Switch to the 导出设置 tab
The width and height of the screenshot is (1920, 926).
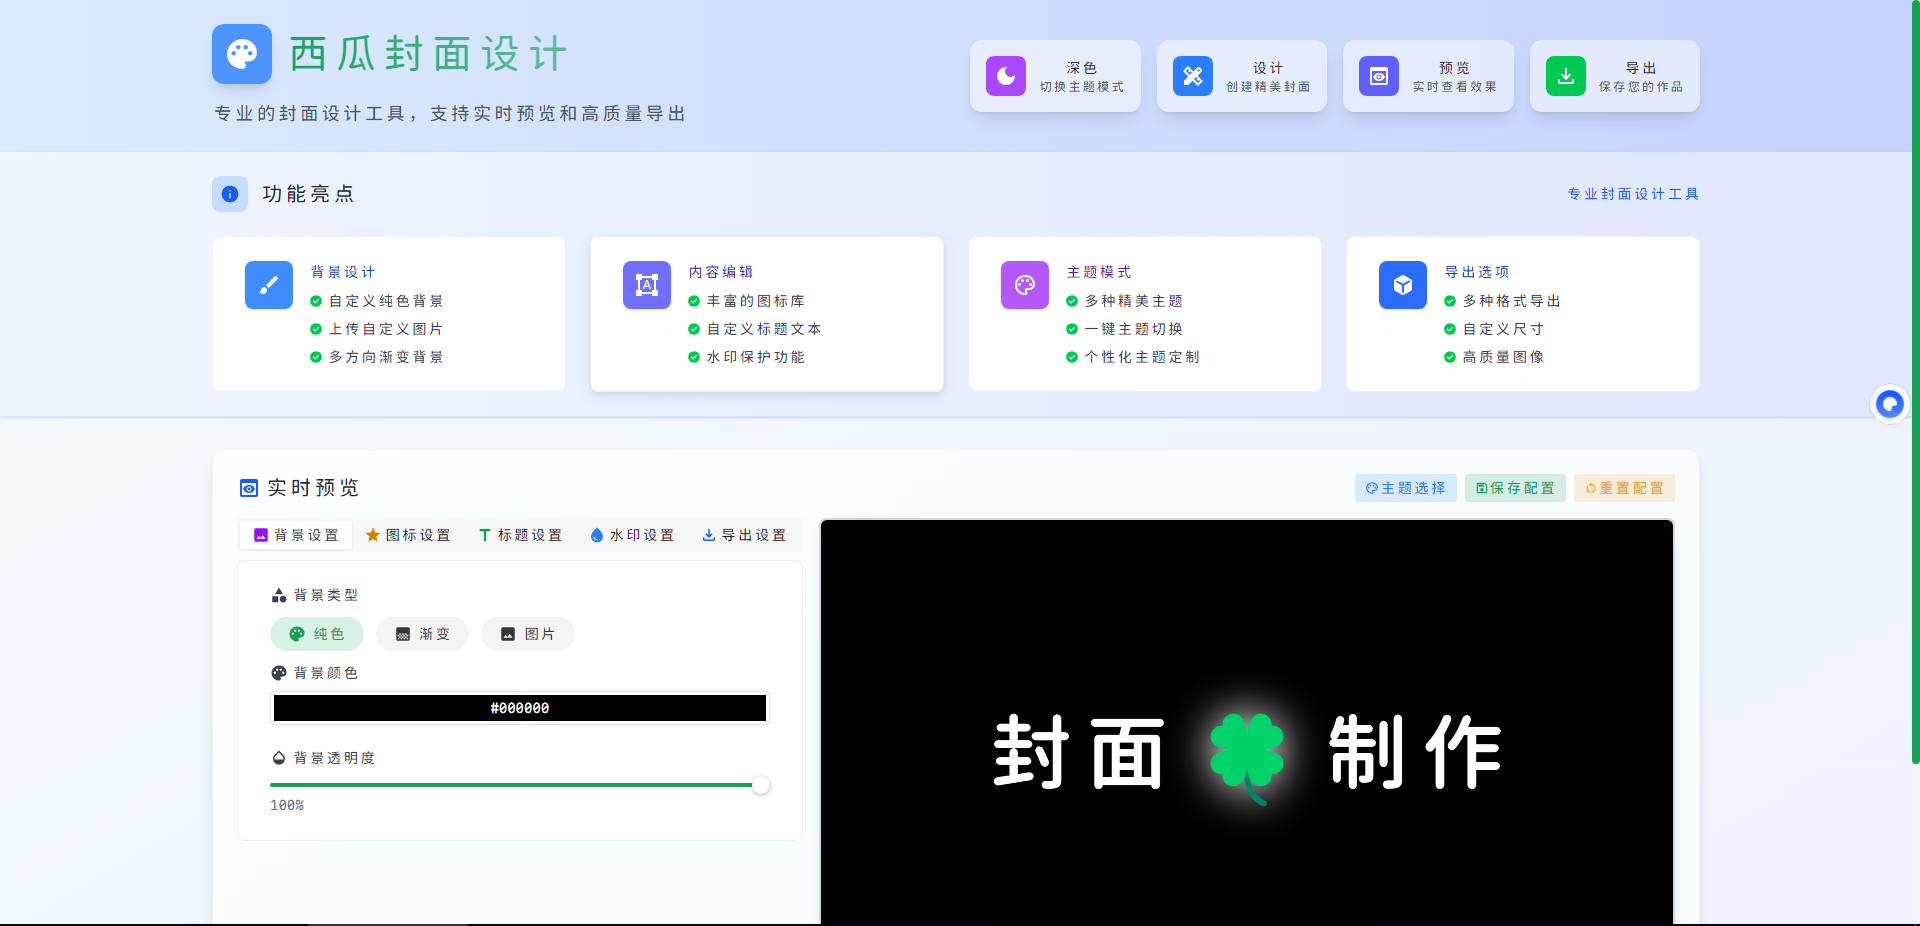click(x=744, y=535)
